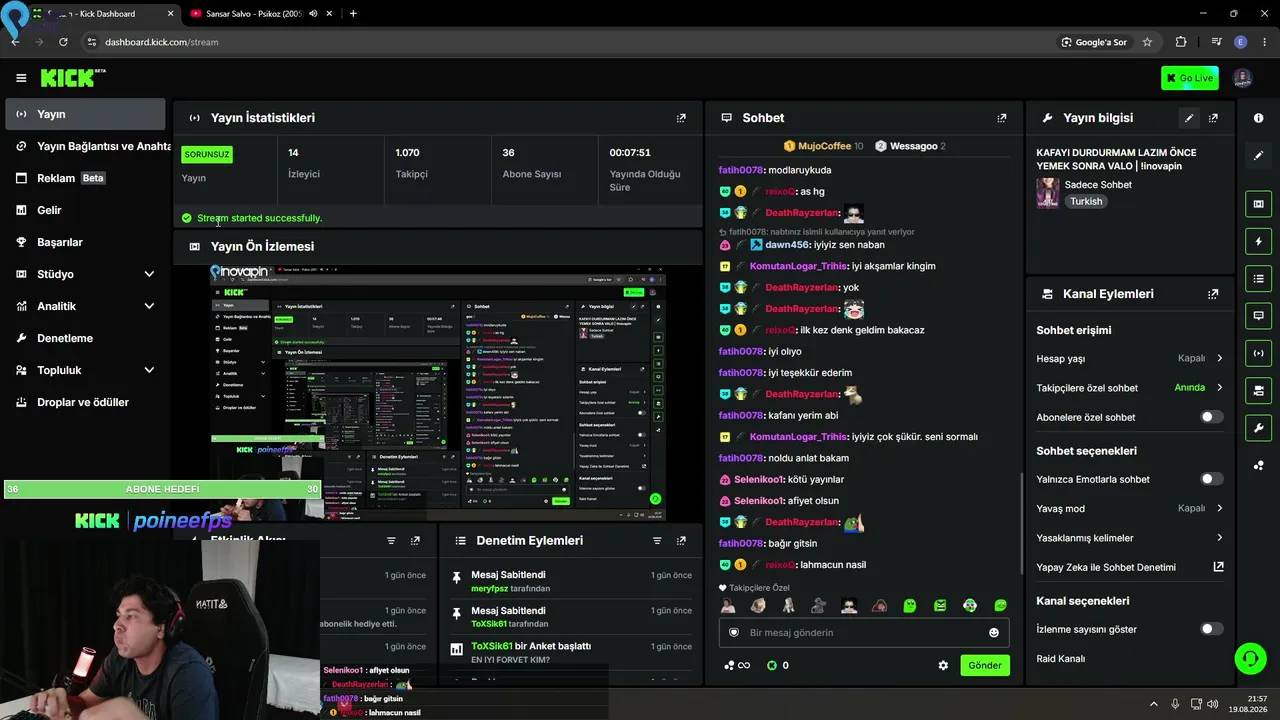
Task: Toggle the stream preview panel icon in the right rail
Action: [x=1258, y=204]
